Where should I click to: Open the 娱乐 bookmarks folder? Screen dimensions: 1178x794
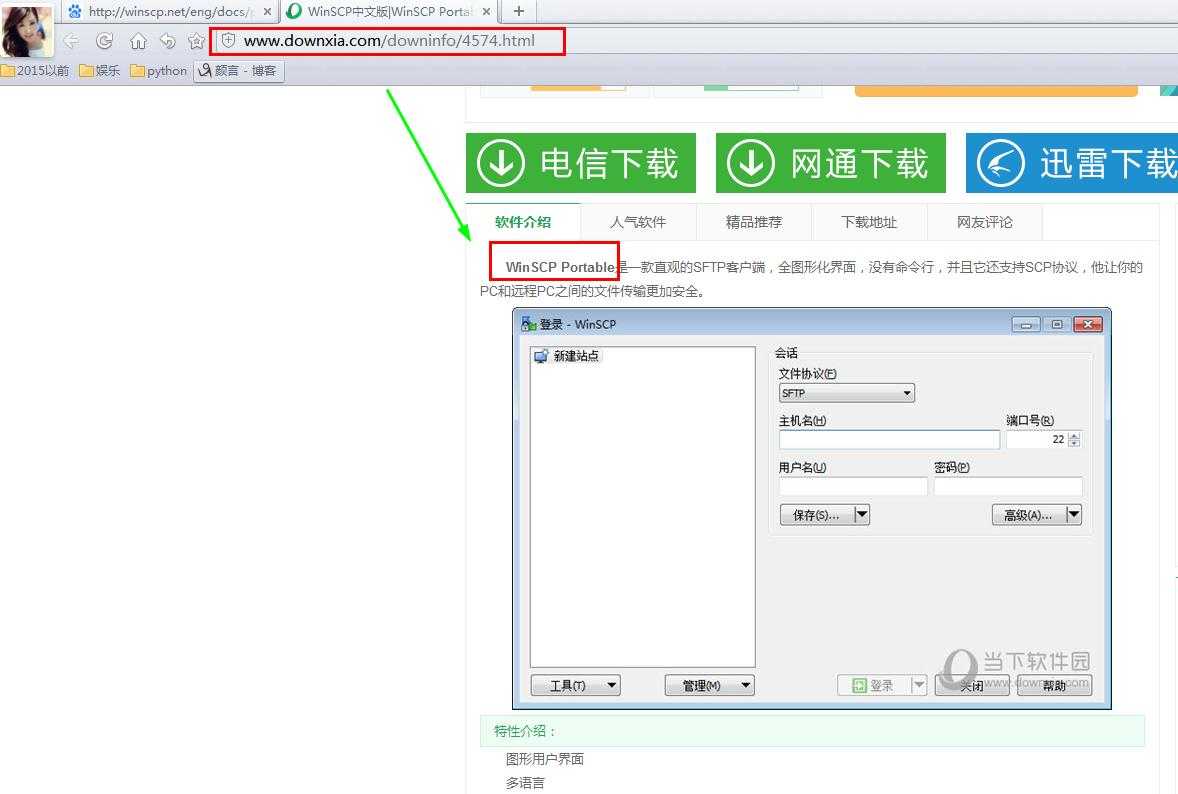100,71
